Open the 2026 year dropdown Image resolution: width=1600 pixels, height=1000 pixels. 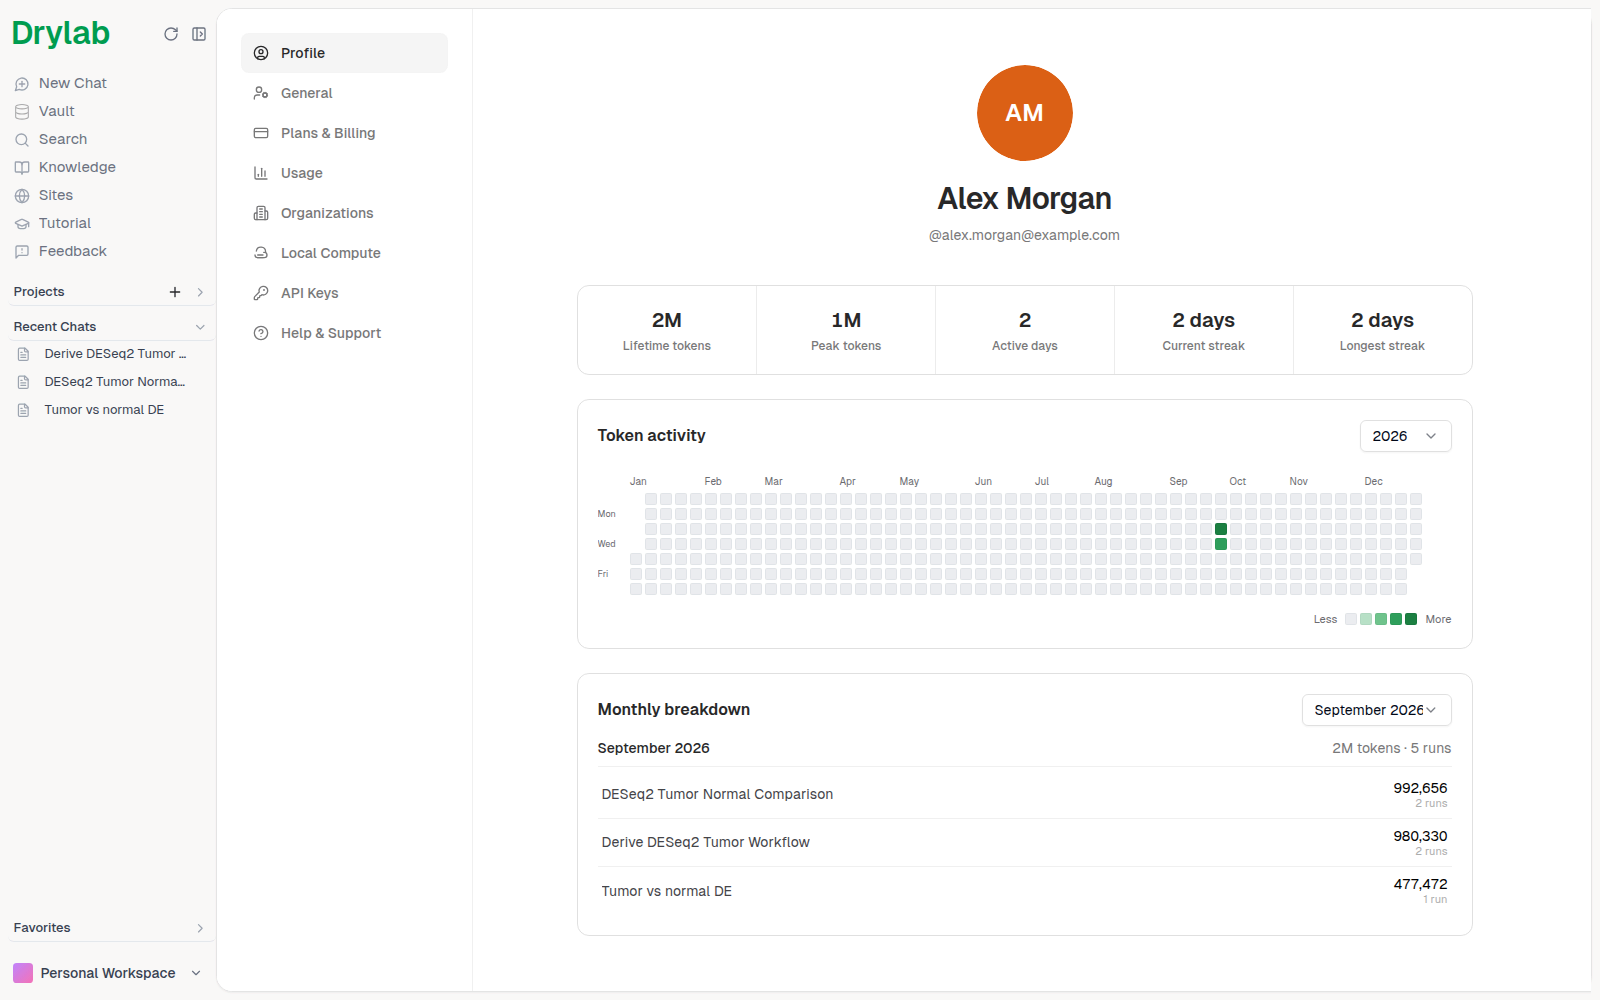pos(1405,436)
